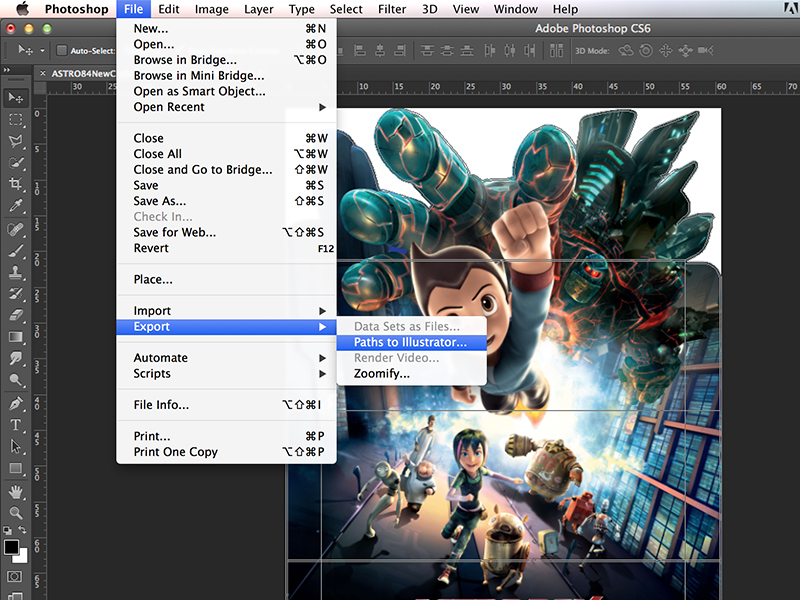
Task: Open the Layer menu
Action: [259, 9]
